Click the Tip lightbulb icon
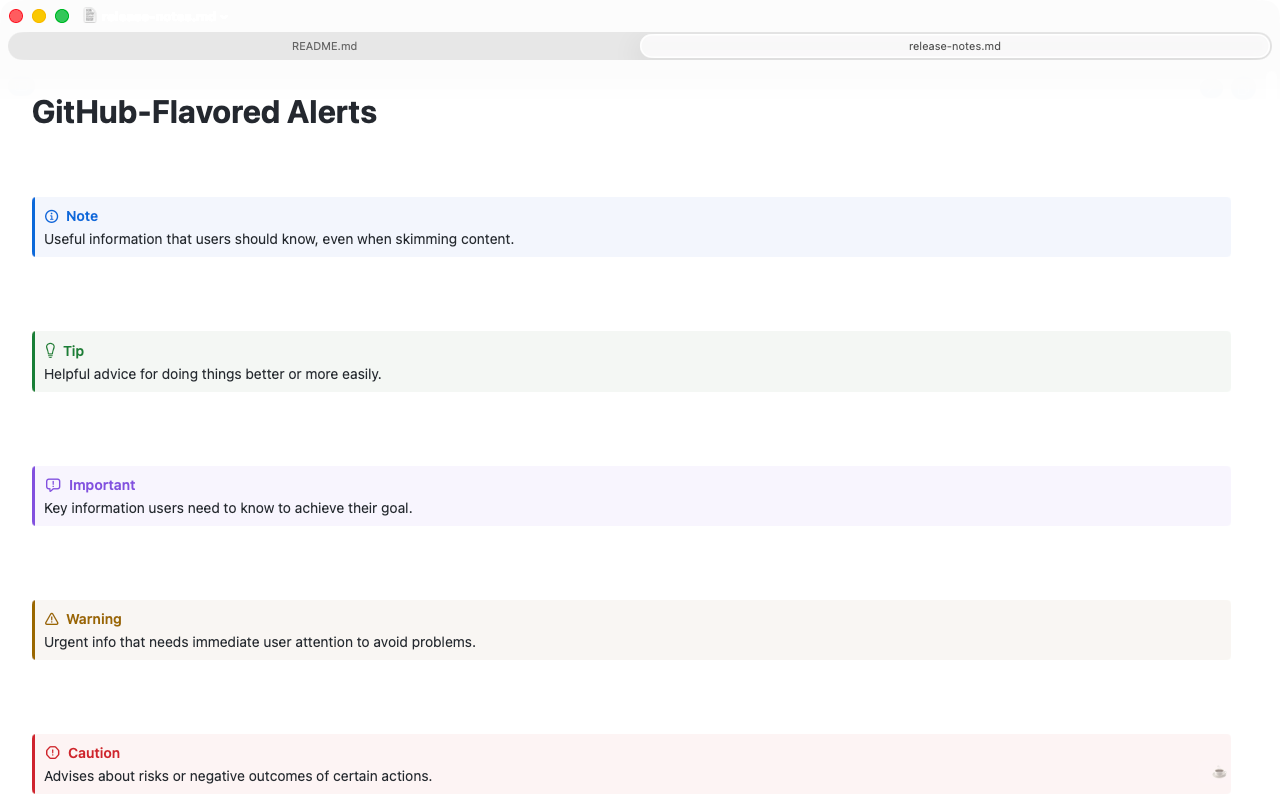 51,350
